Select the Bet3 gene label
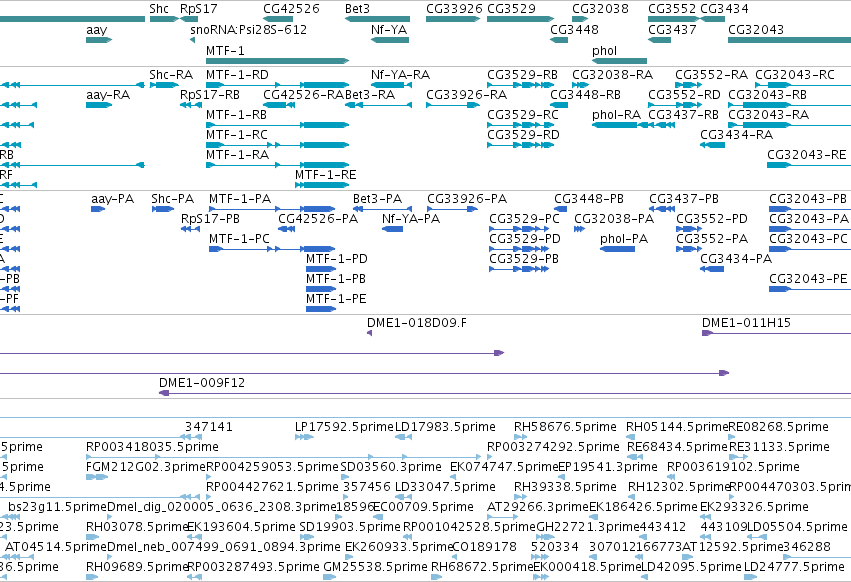851x582 pixels. click(357, 9)
